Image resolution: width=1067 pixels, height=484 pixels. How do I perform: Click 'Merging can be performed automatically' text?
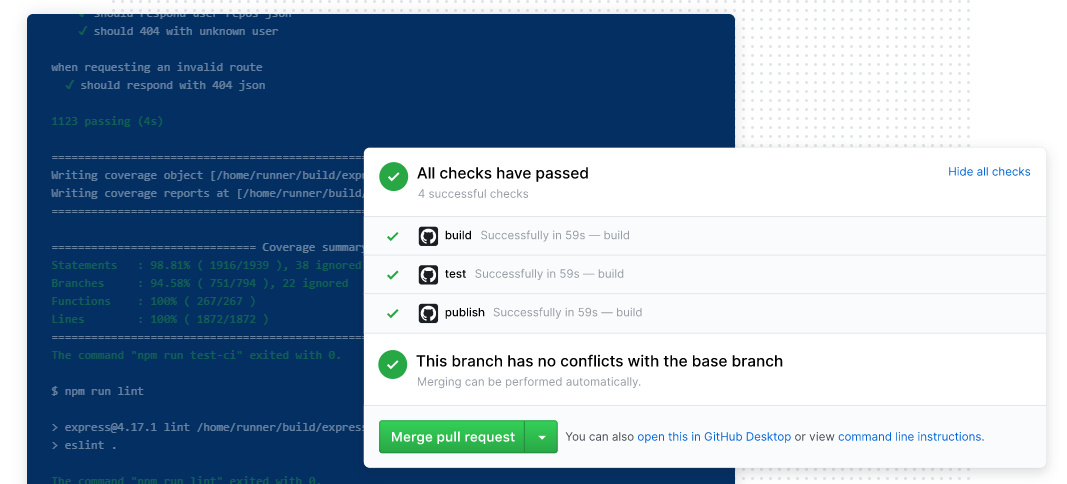[529, 382]
